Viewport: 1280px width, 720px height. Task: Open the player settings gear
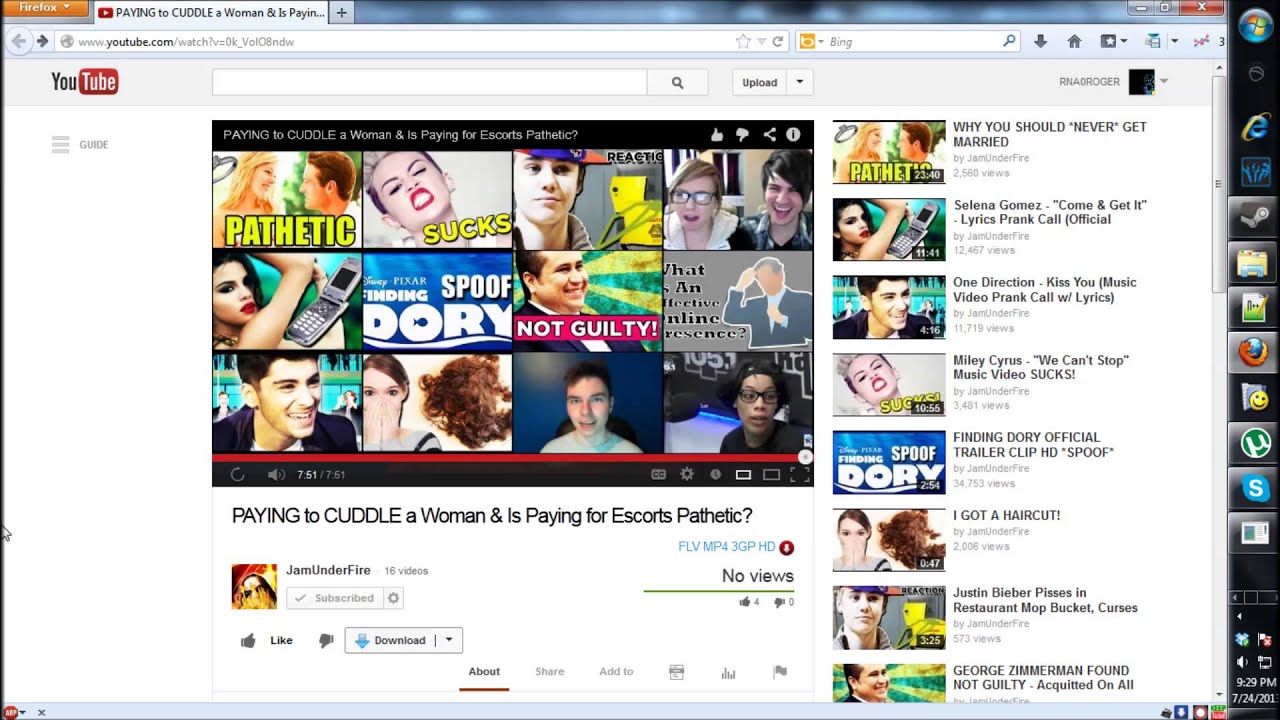point(687,475)
